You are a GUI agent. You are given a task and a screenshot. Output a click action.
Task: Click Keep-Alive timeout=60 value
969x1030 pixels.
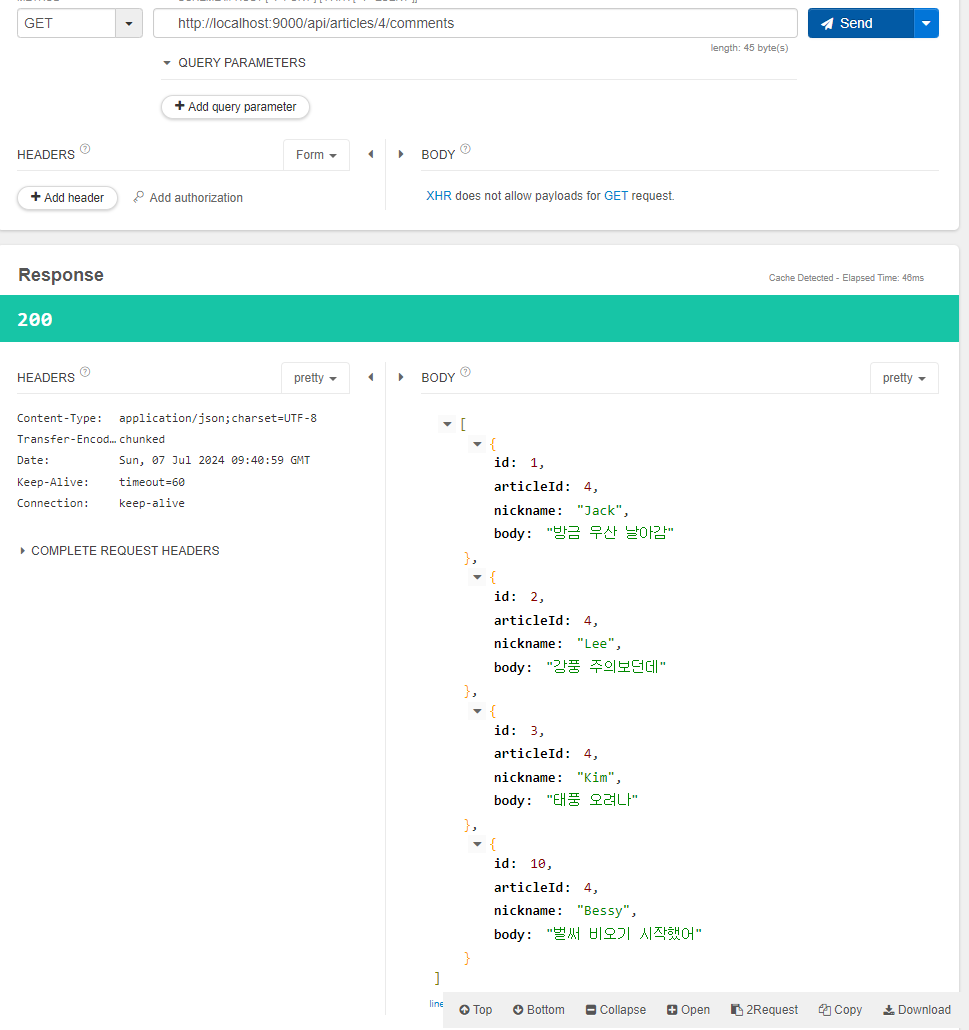coord(152,482)
